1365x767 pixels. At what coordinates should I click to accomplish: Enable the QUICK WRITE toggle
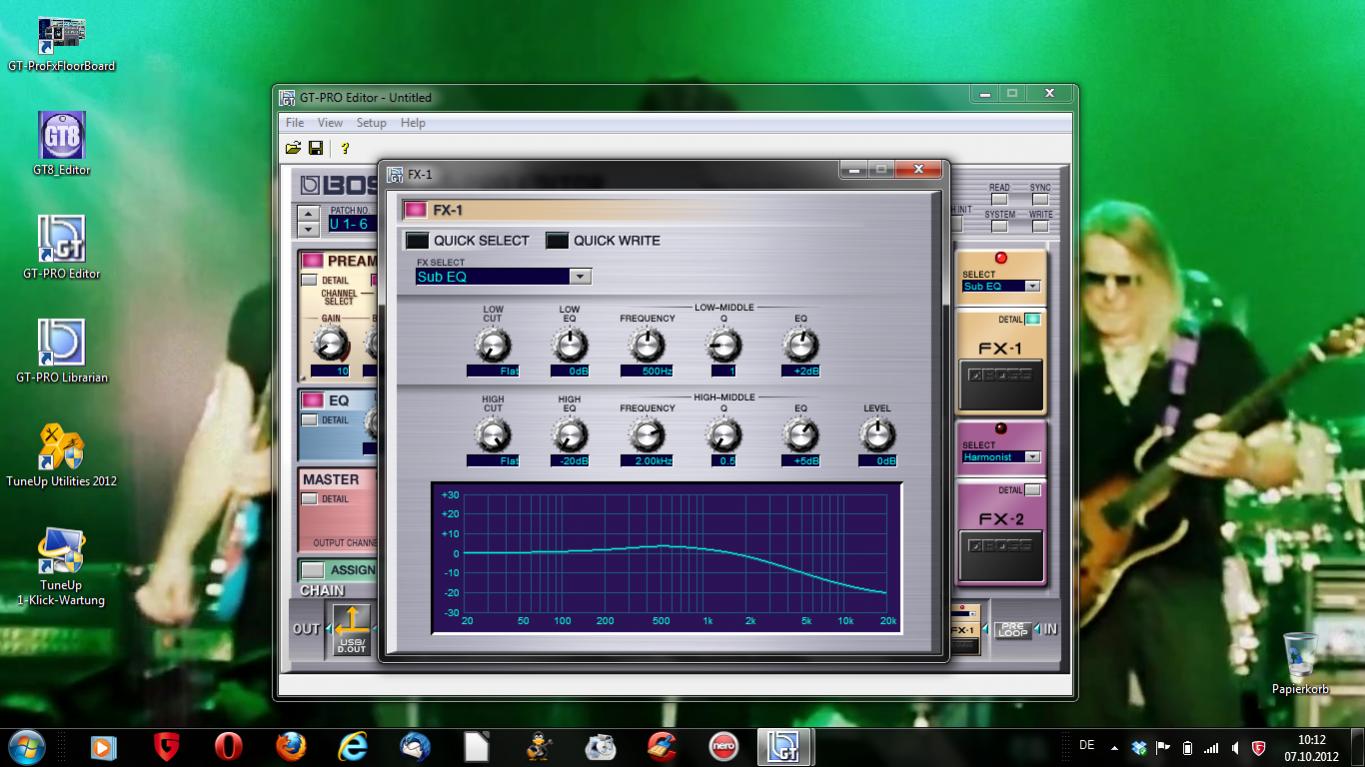point(557,241)
